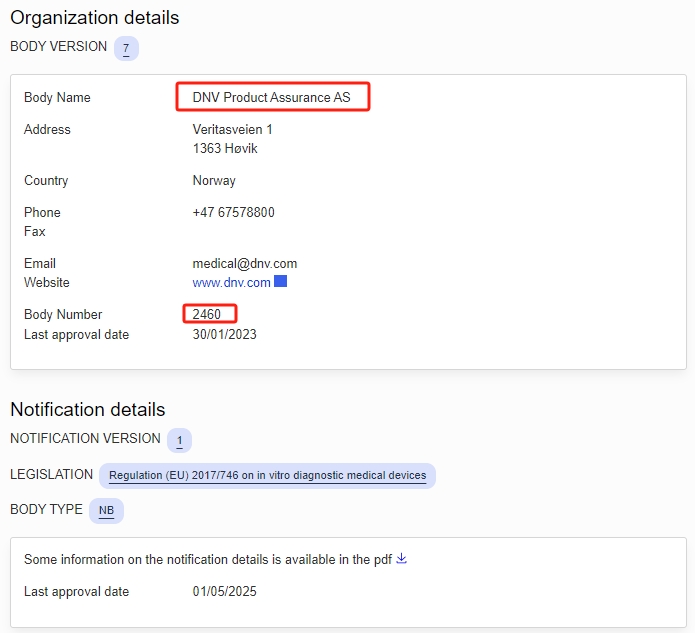Click the NB body type badge
Viewport: 695px width, 633px height.
[x=106, y=511]
